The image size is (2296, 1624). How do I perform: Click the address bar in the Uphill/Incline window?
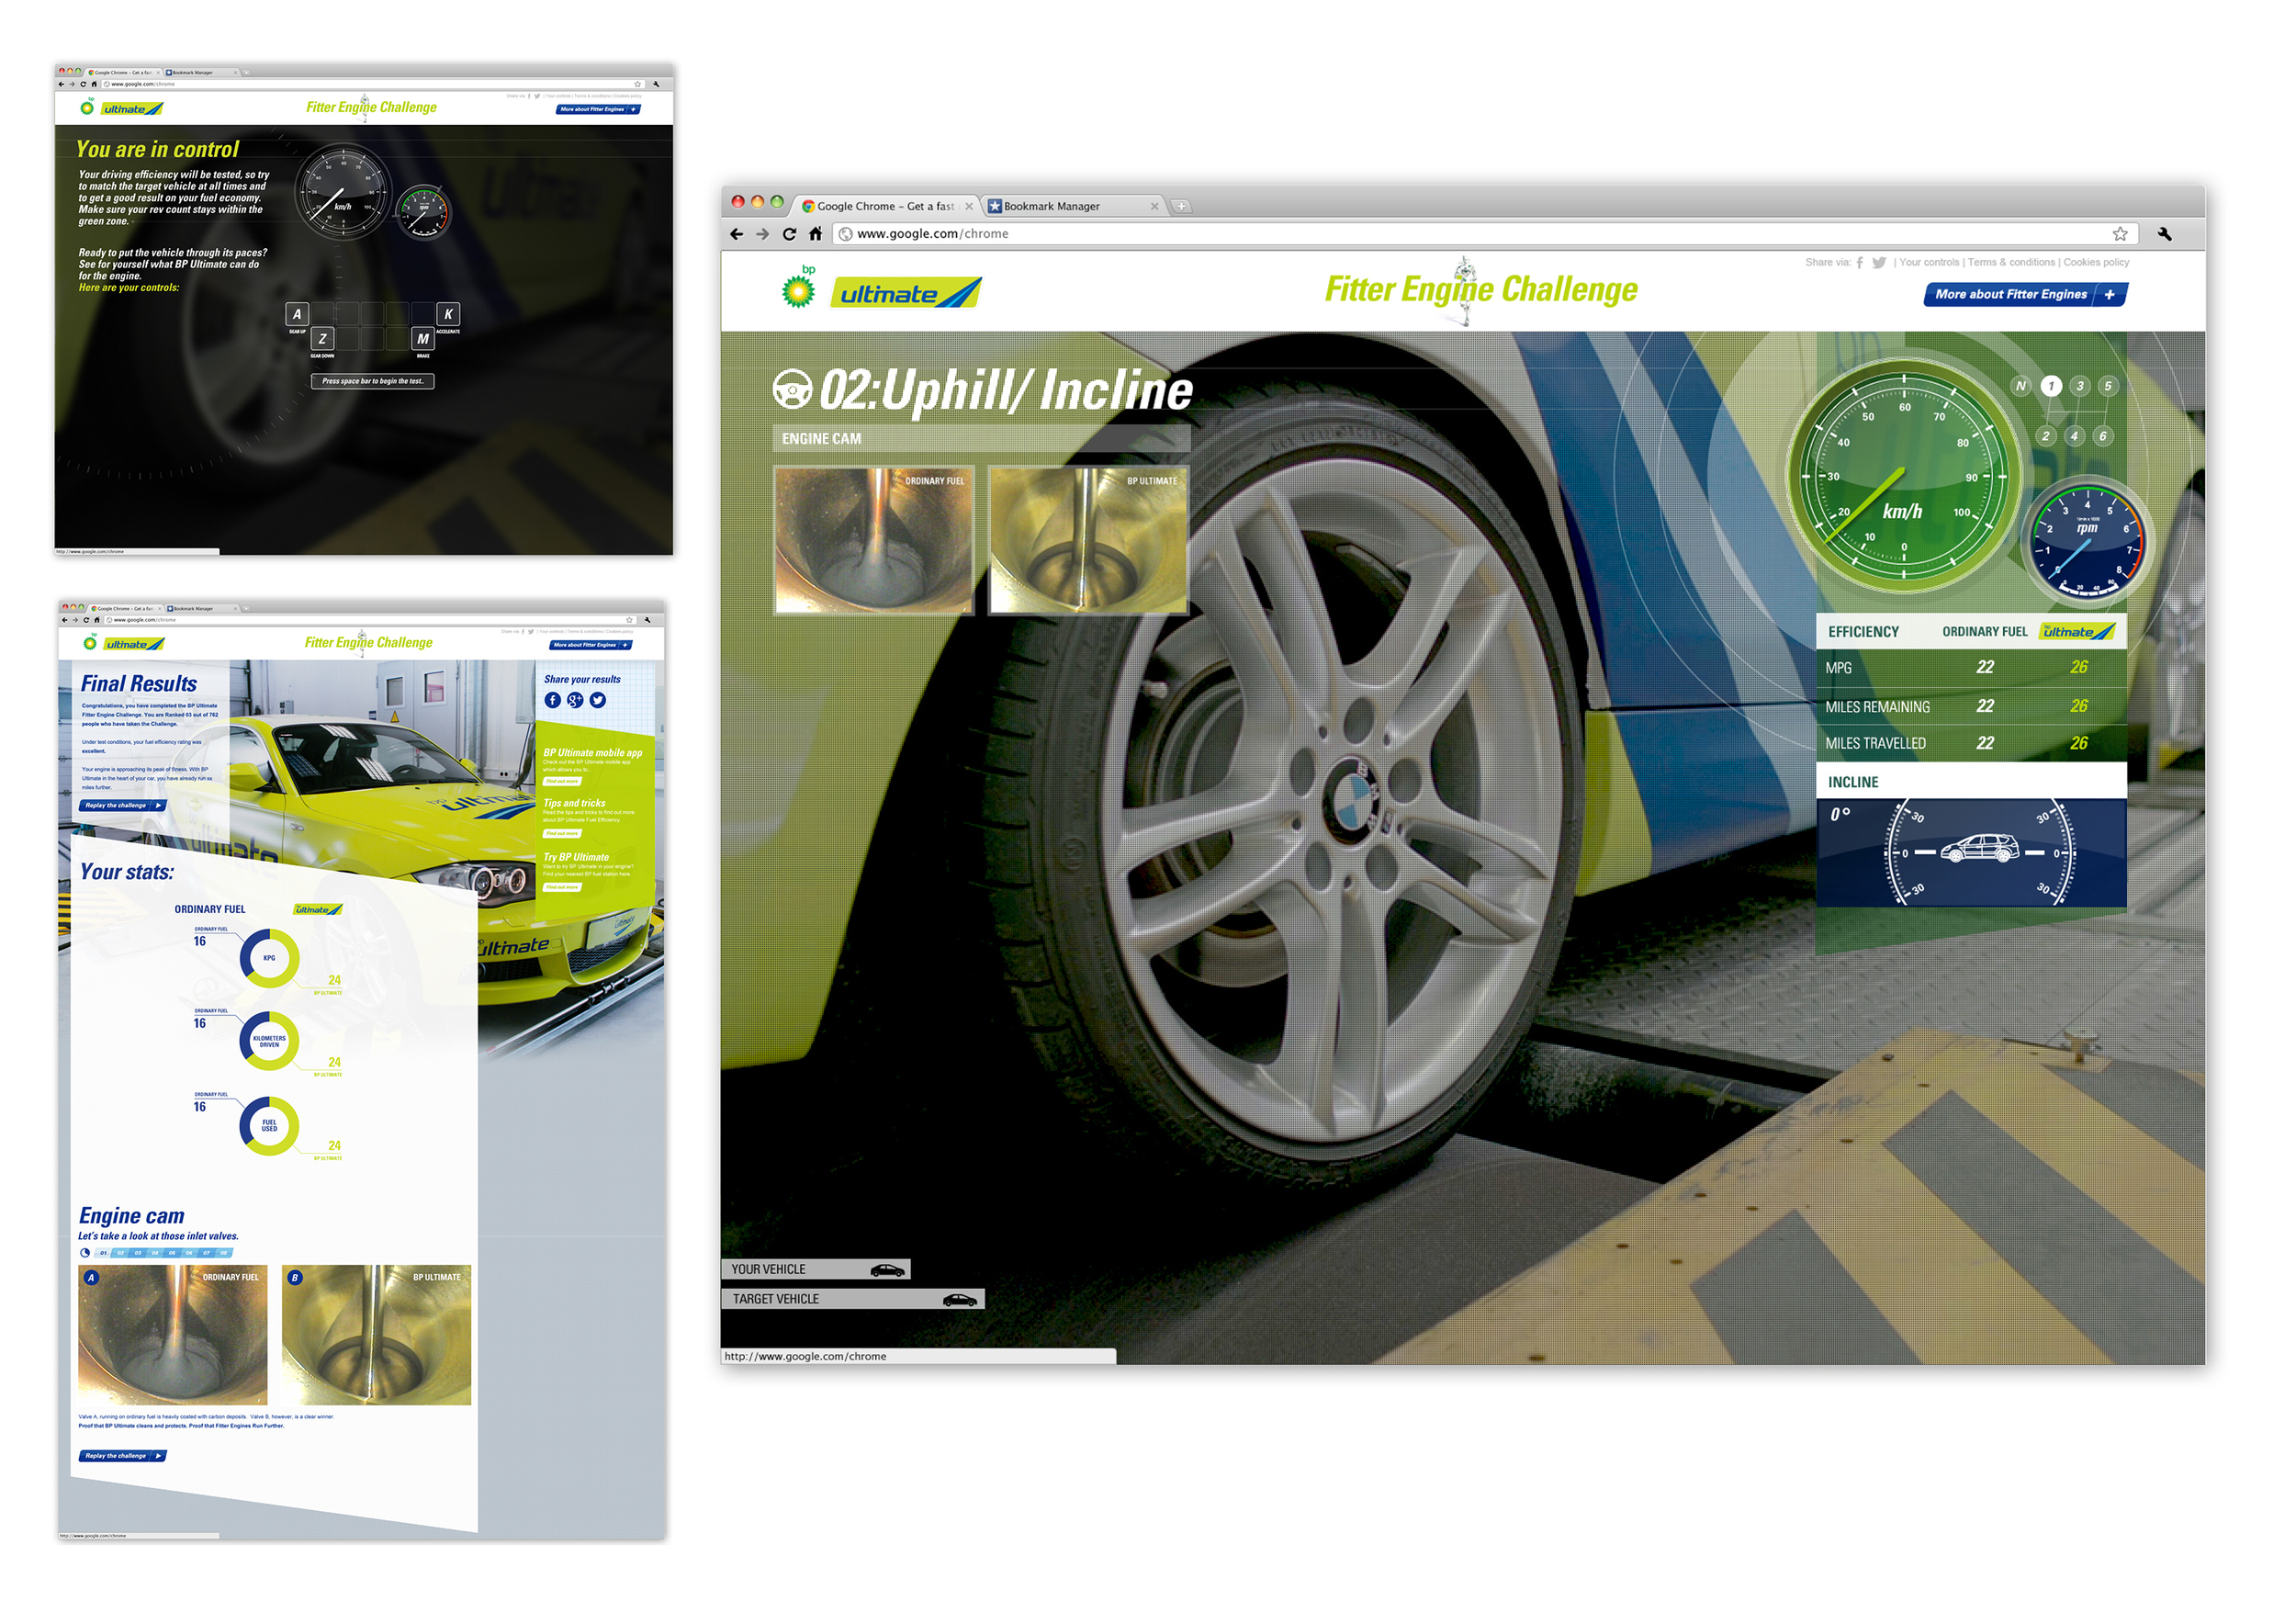(x=1485, y=234)
